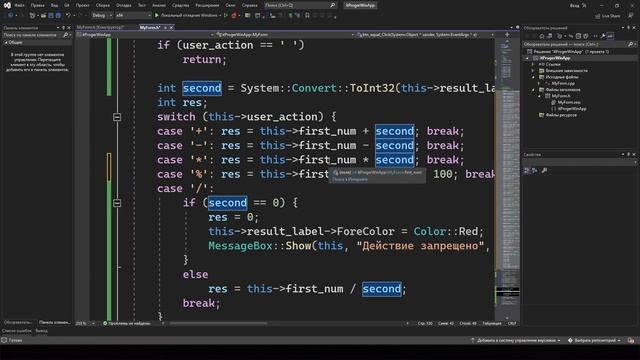
Task: Click the horizontal scrollbar of the editor
Action: (218, 323)
